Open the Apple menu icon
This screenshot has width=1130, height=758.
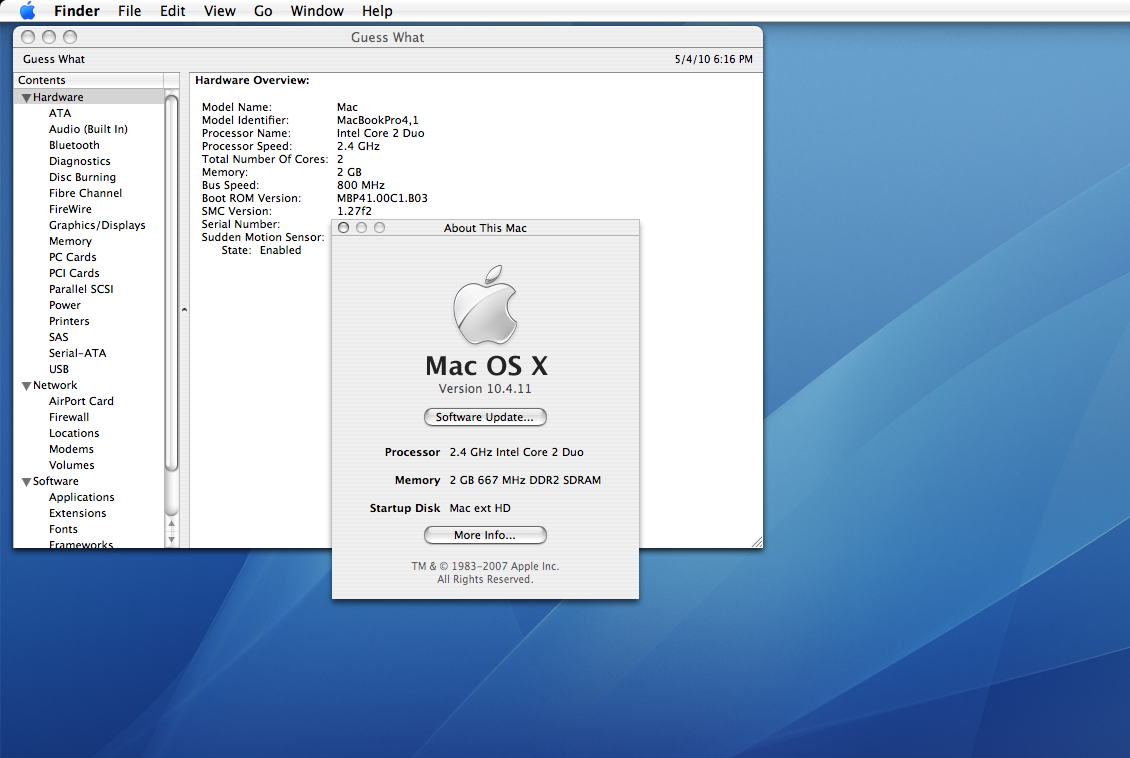(27, 11)
